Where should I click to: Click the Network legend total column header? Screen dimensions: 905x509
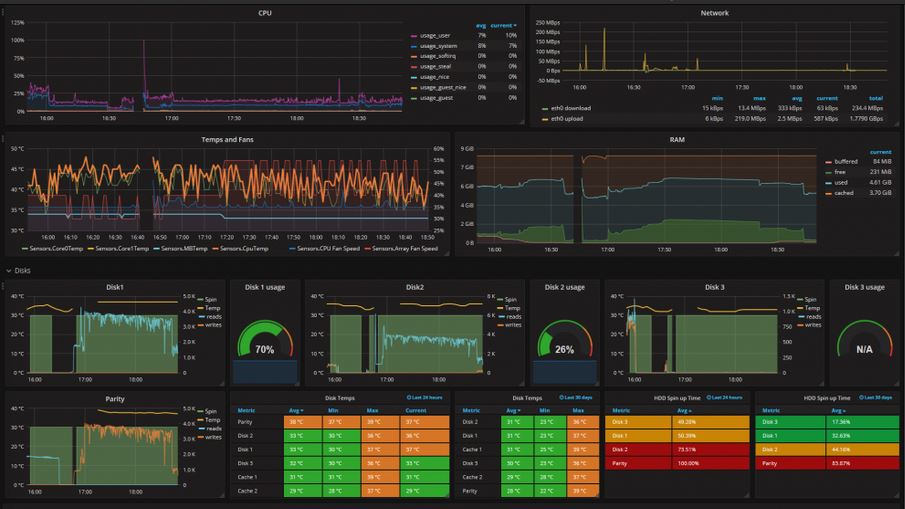(875, 98)
